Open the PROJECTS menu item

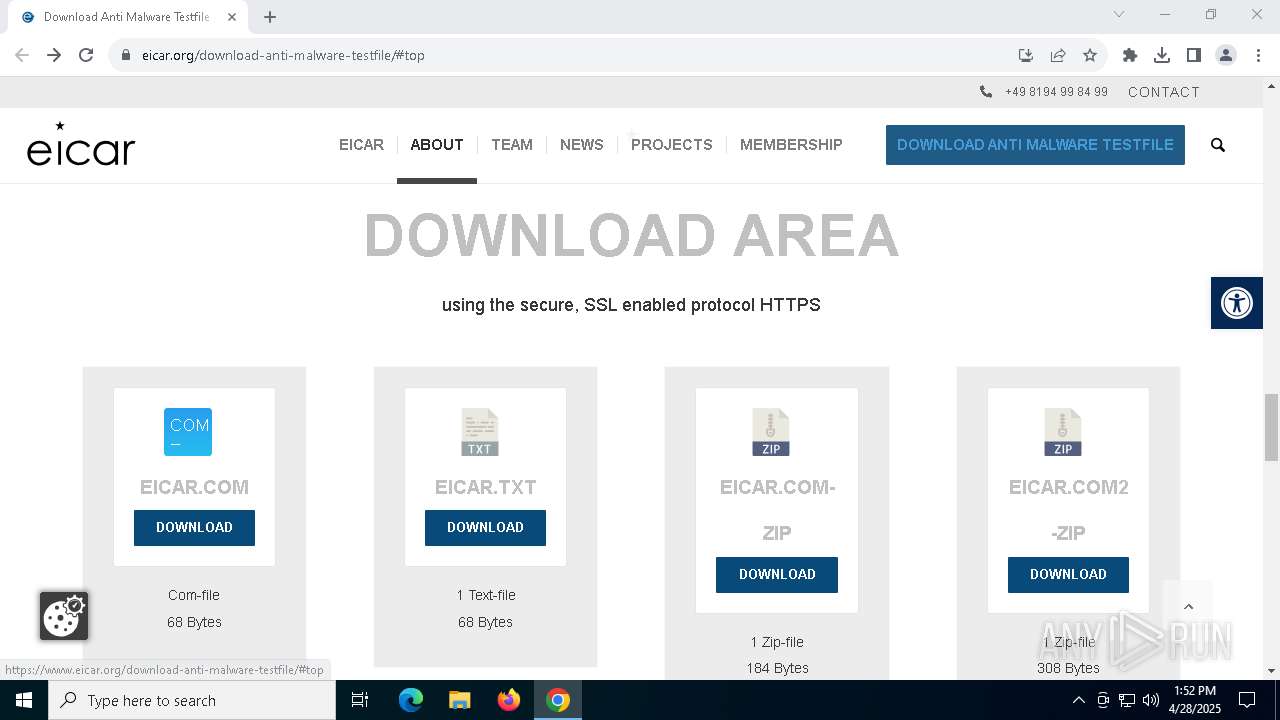[x=672, y=145]
